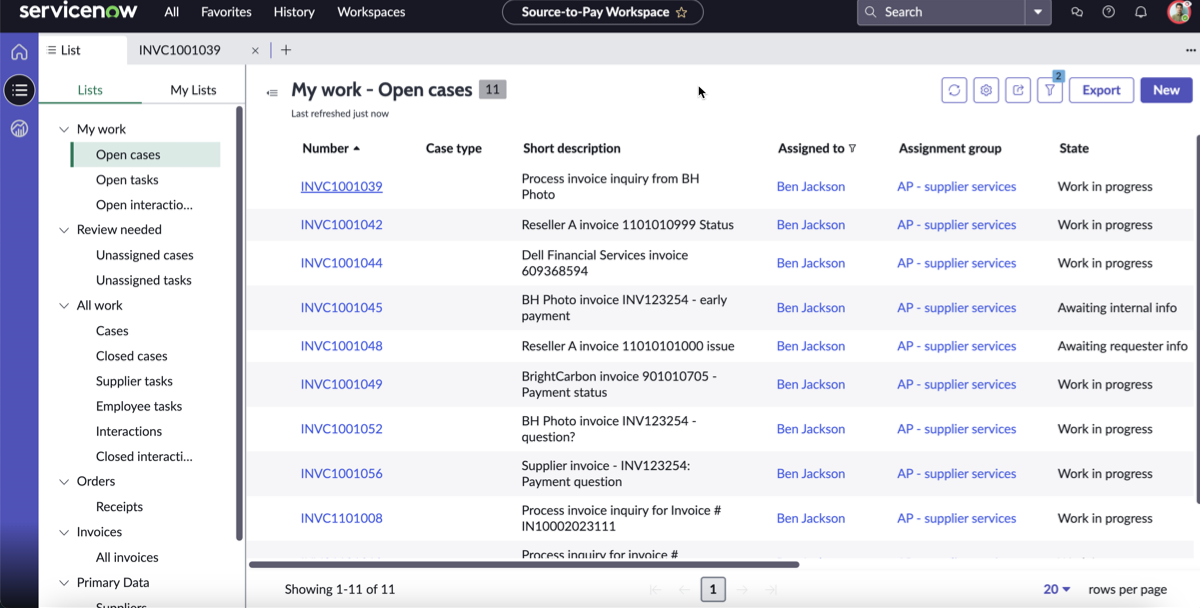Click the Export button

coord(1101,90)
